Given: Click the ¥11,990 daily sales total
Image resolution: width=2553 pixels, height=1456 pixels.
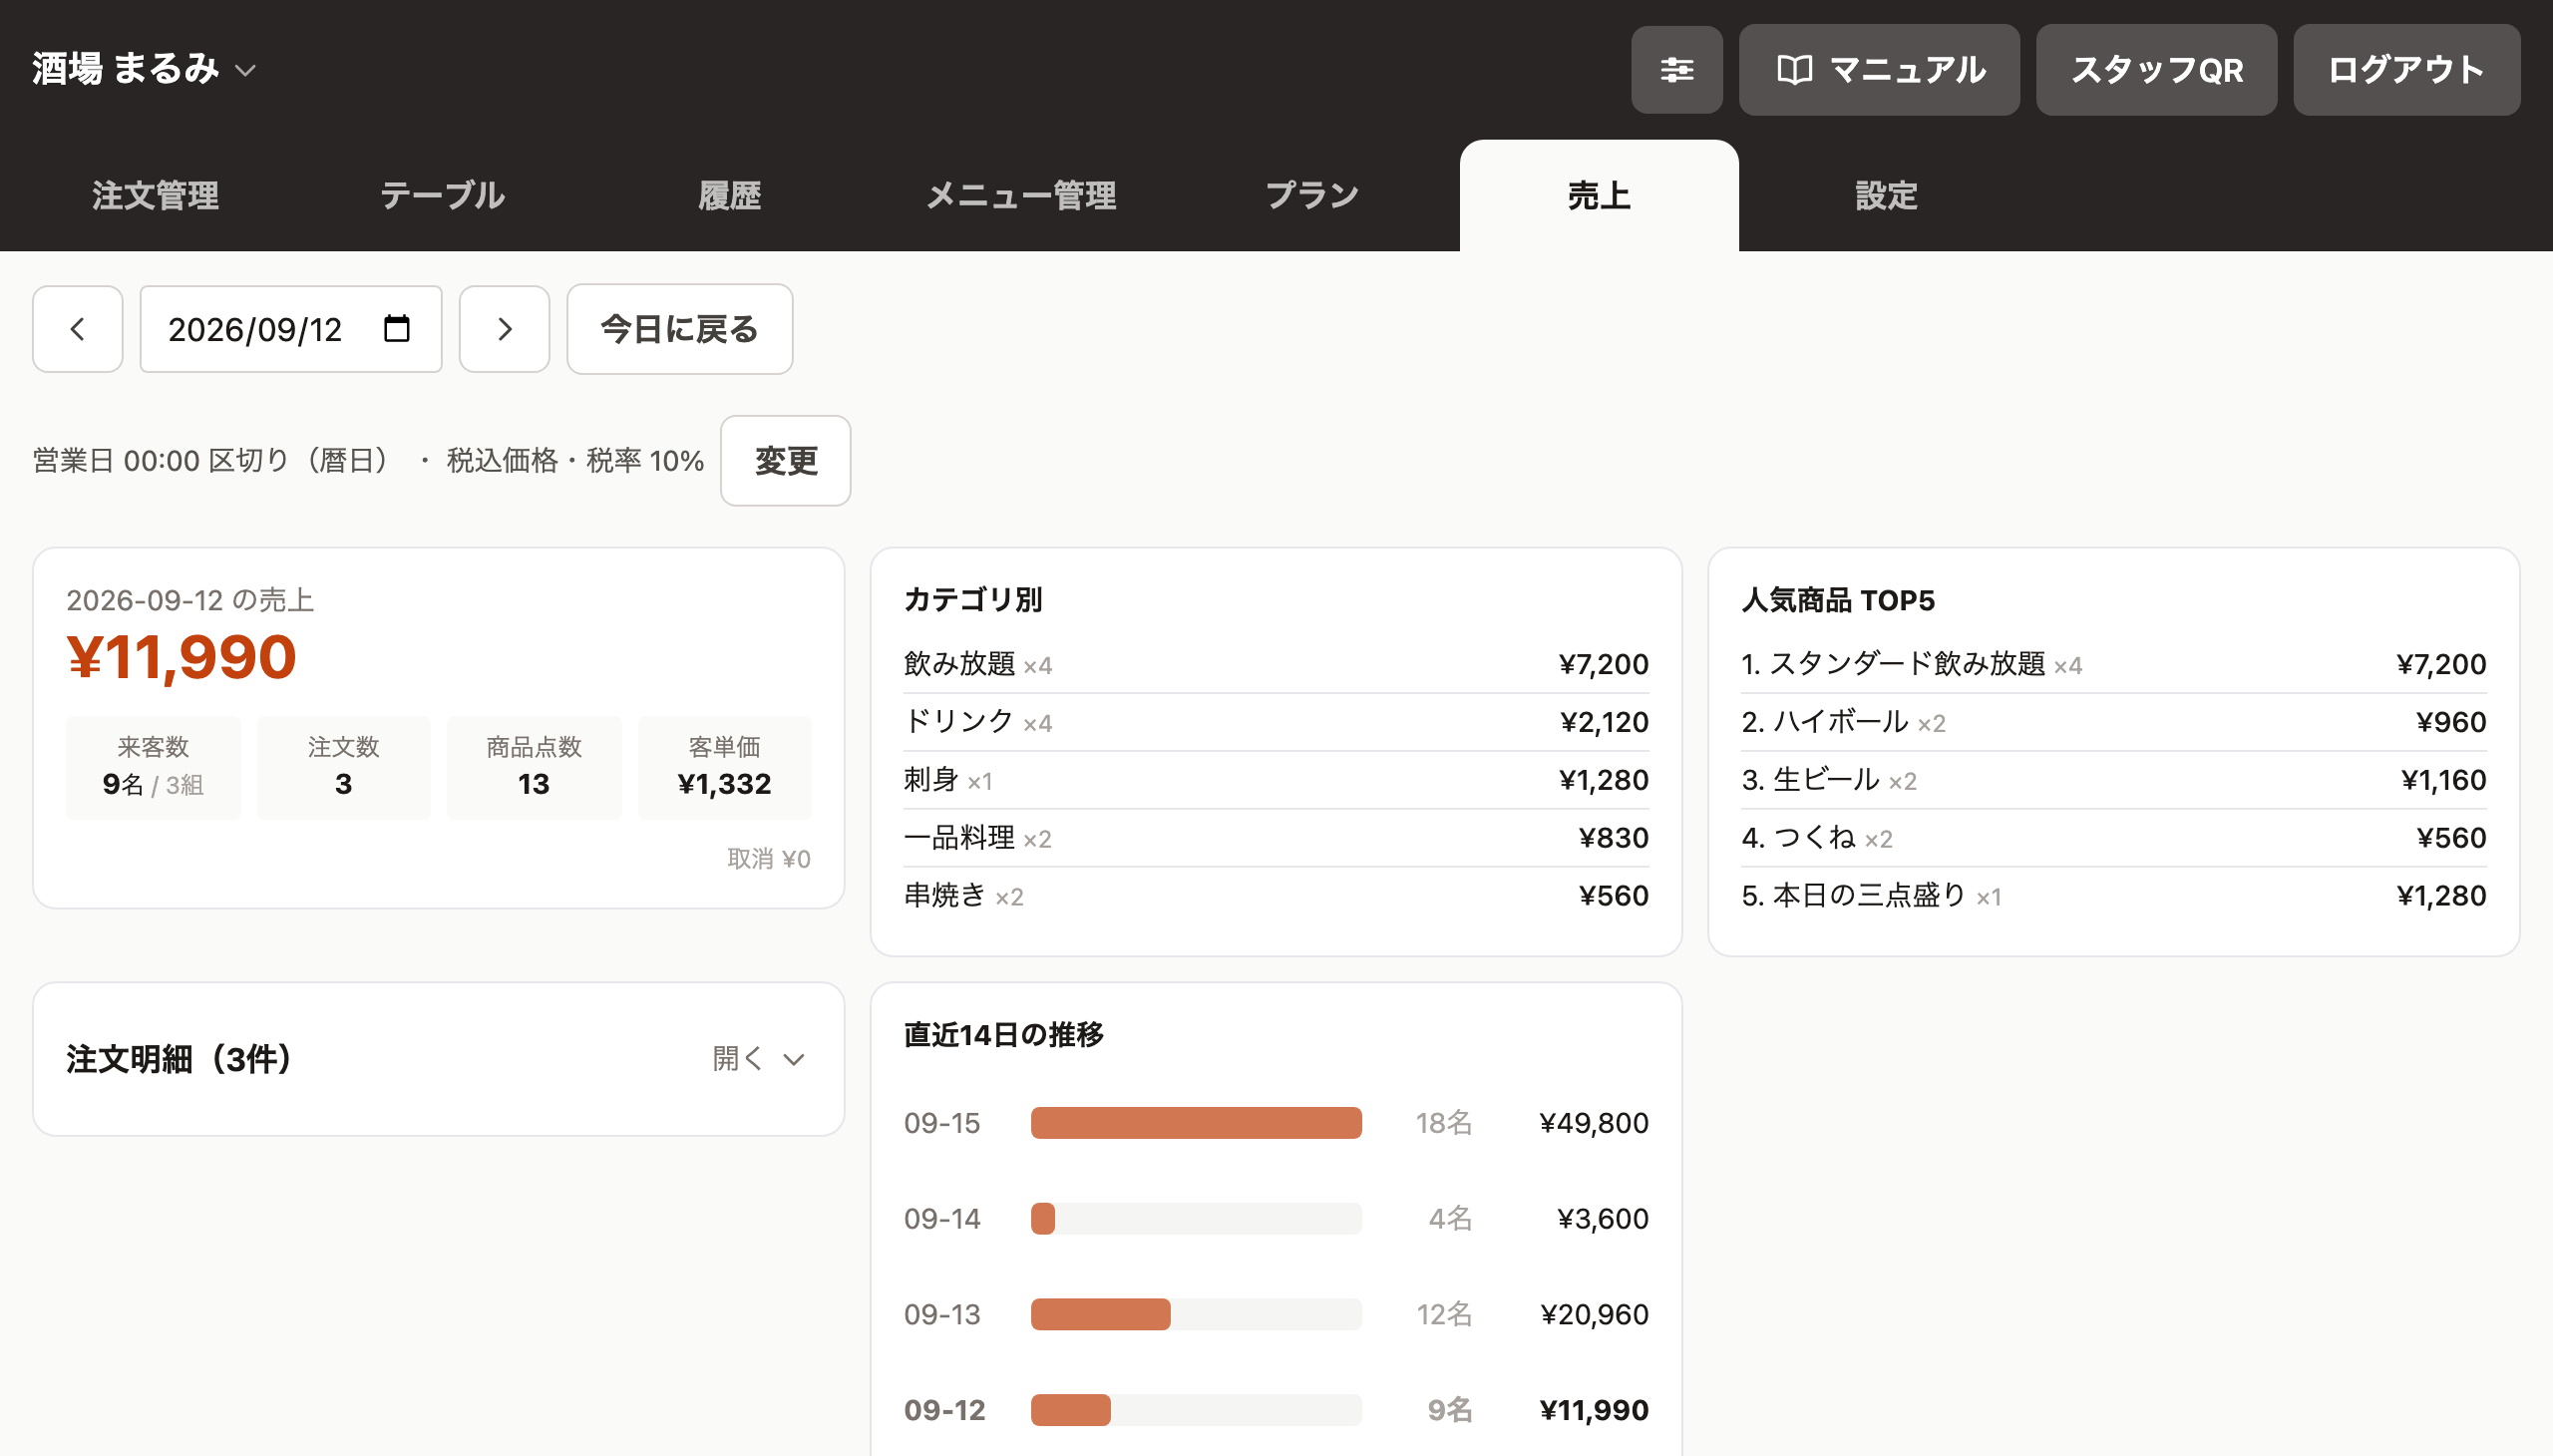Looking at the screenshot, I should [x=181, y=658].
